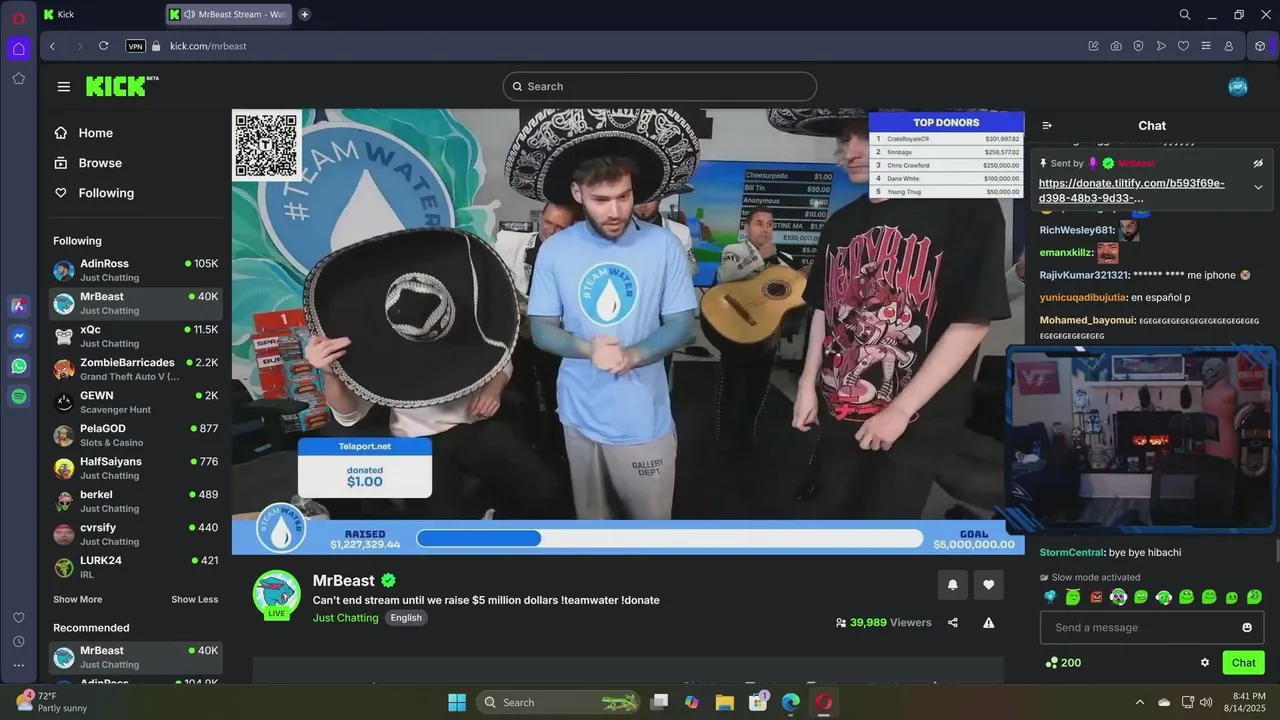Open WhatsApp in Opera sidebar

click(x=19, y=366)
